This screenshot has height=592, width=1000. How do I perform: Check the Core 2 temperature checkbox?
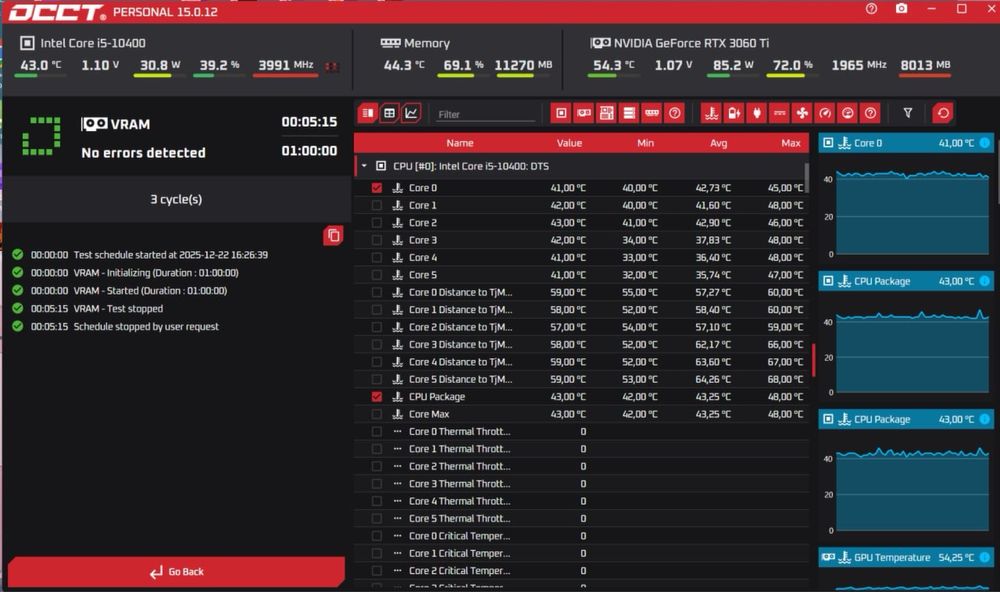tap(377, 223)
